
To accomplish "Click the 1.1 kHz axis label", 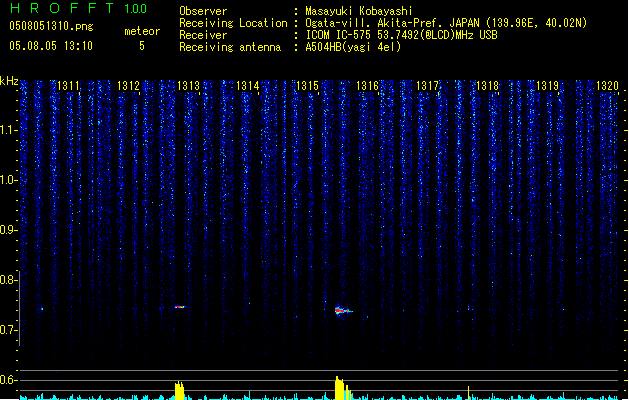I will (x=8, y=130).
